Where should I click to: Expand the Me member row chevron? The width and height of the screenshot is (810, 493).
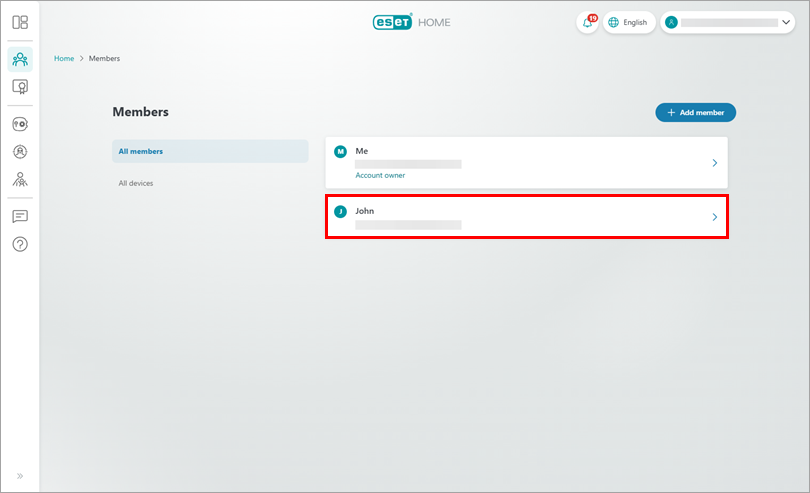tap(714, 162)
